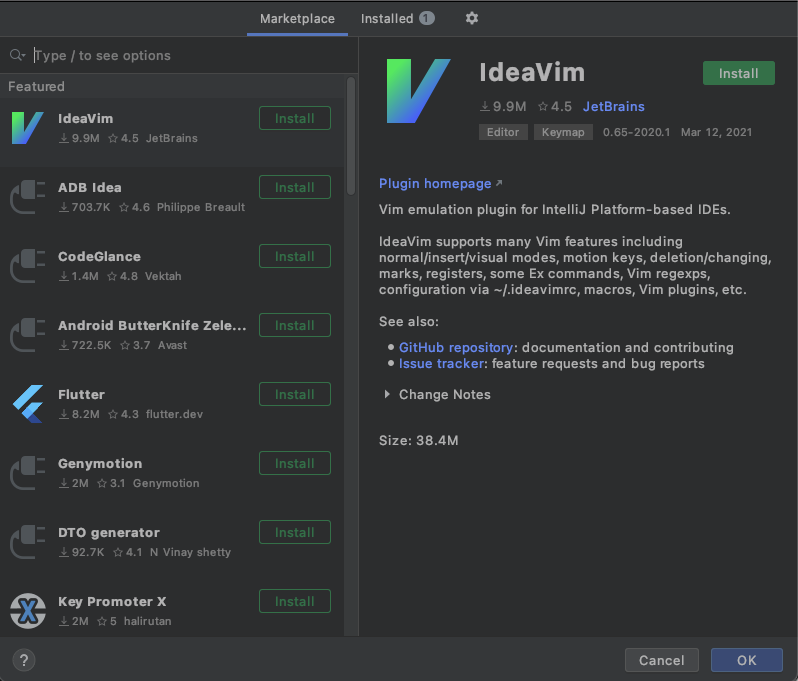Select the Key Promoter X plugin name
This screenshot has width=798, height=681.
tap(112, 602)
